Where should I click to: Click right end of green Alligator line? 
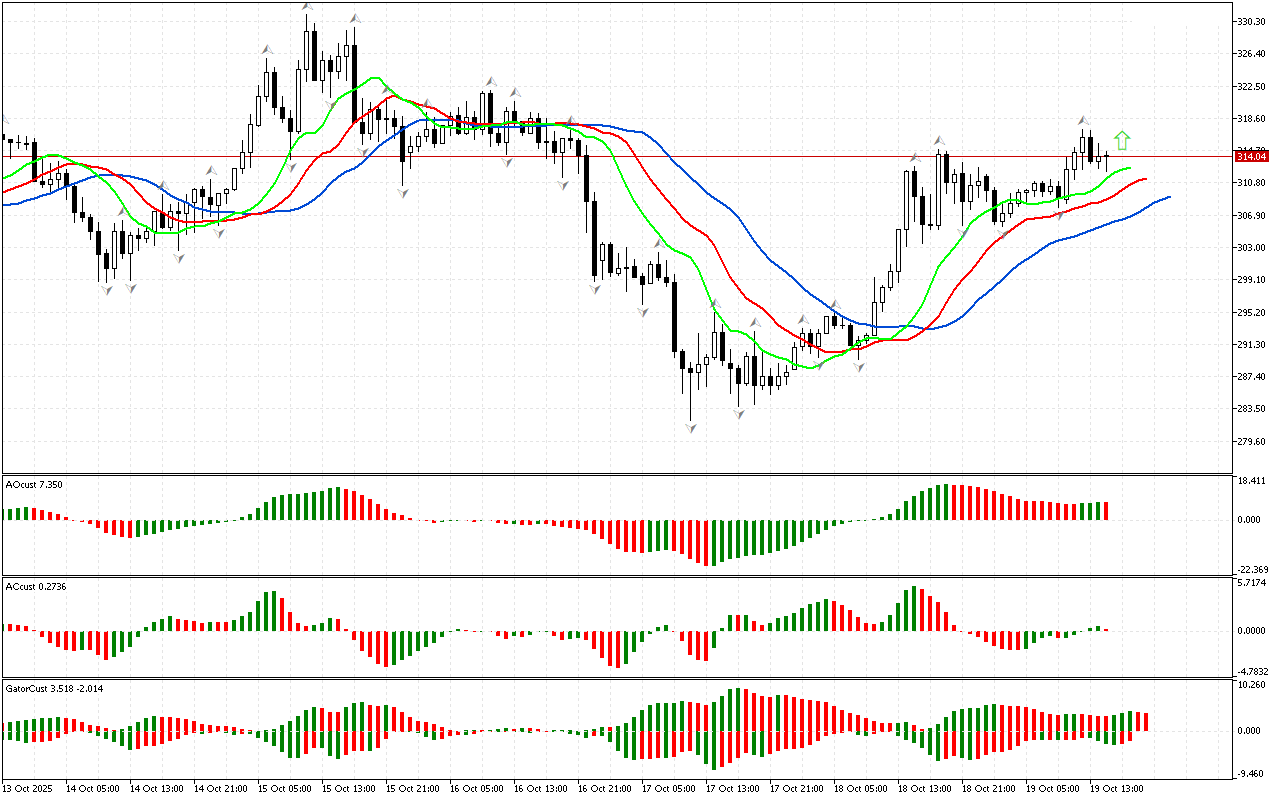[1130, 168]
